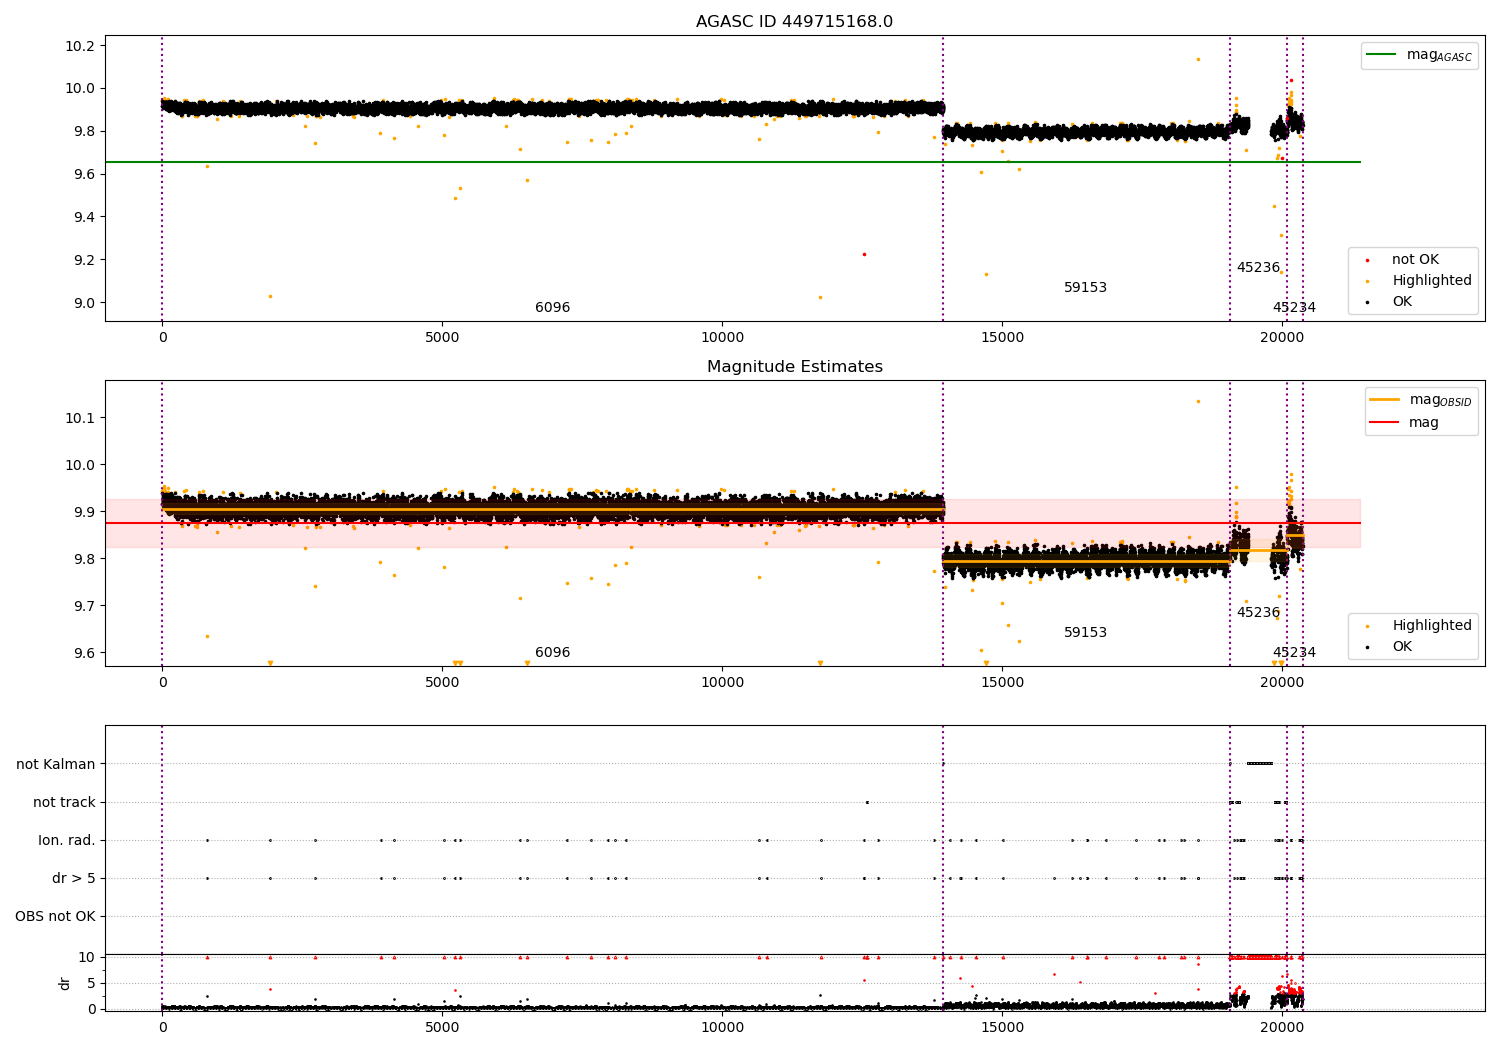Click the '59153' annotation in the Magnitude Estimates plot

point(1085,633)
